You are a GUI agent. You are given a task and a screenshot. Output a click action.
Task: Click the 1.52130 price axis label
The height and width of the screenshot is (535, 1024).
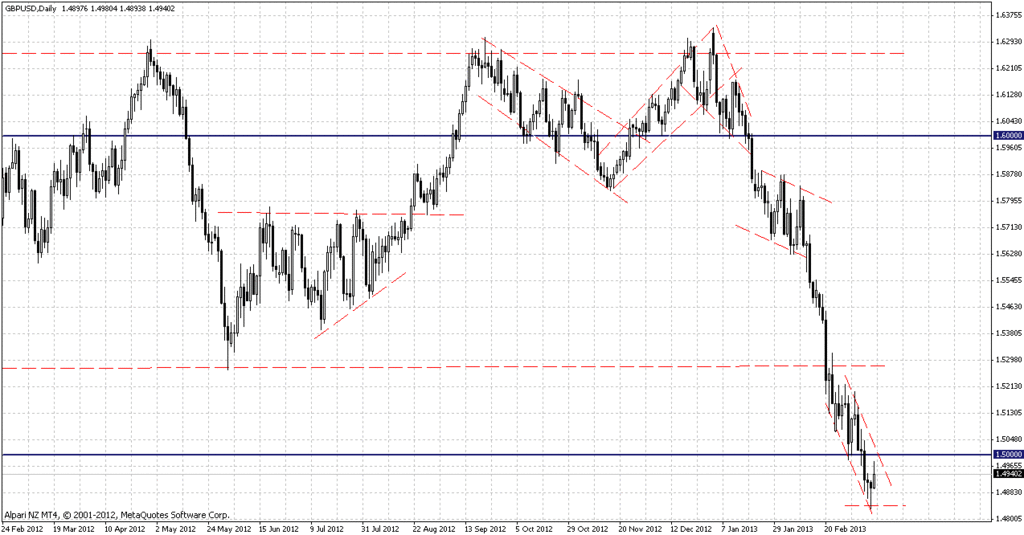point(1009,386)
